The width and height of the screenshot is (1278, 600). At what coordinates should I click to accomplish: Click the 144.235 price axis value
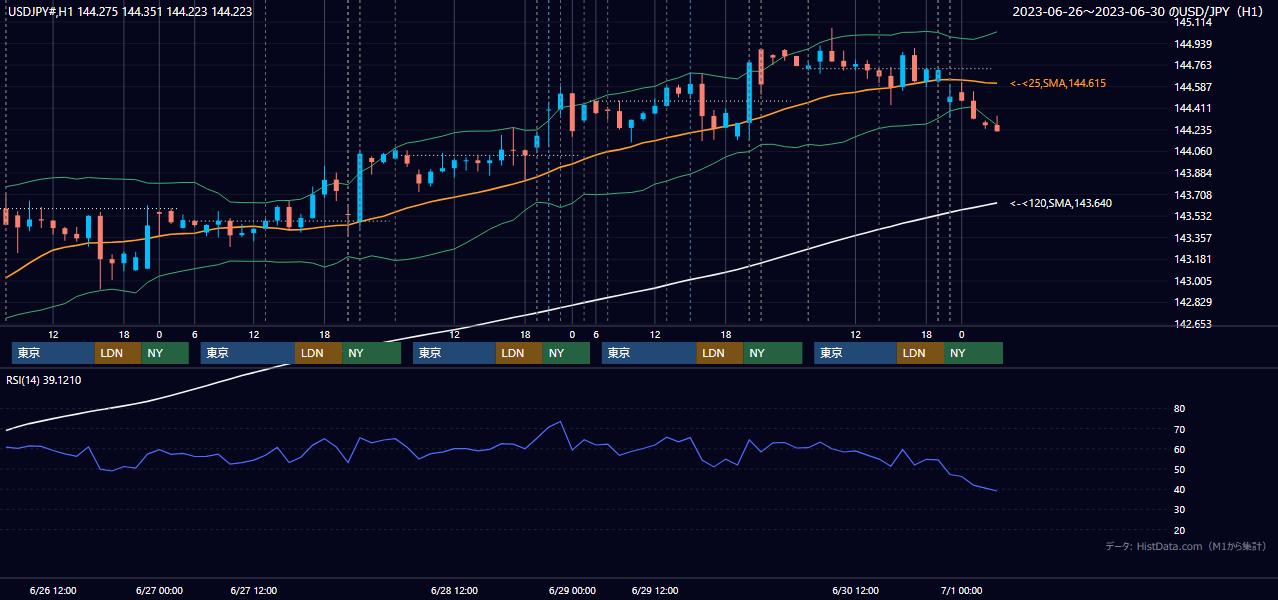[x=1193, y=130]
